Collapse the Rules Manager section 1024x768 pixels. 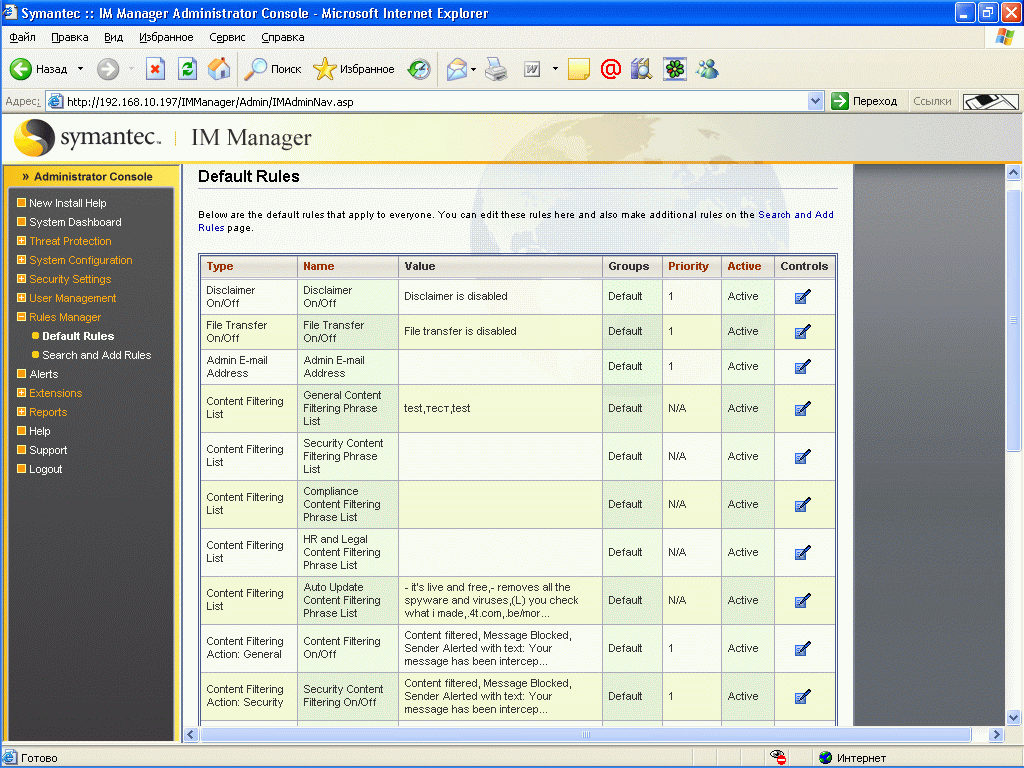click(x=65, y=317)
